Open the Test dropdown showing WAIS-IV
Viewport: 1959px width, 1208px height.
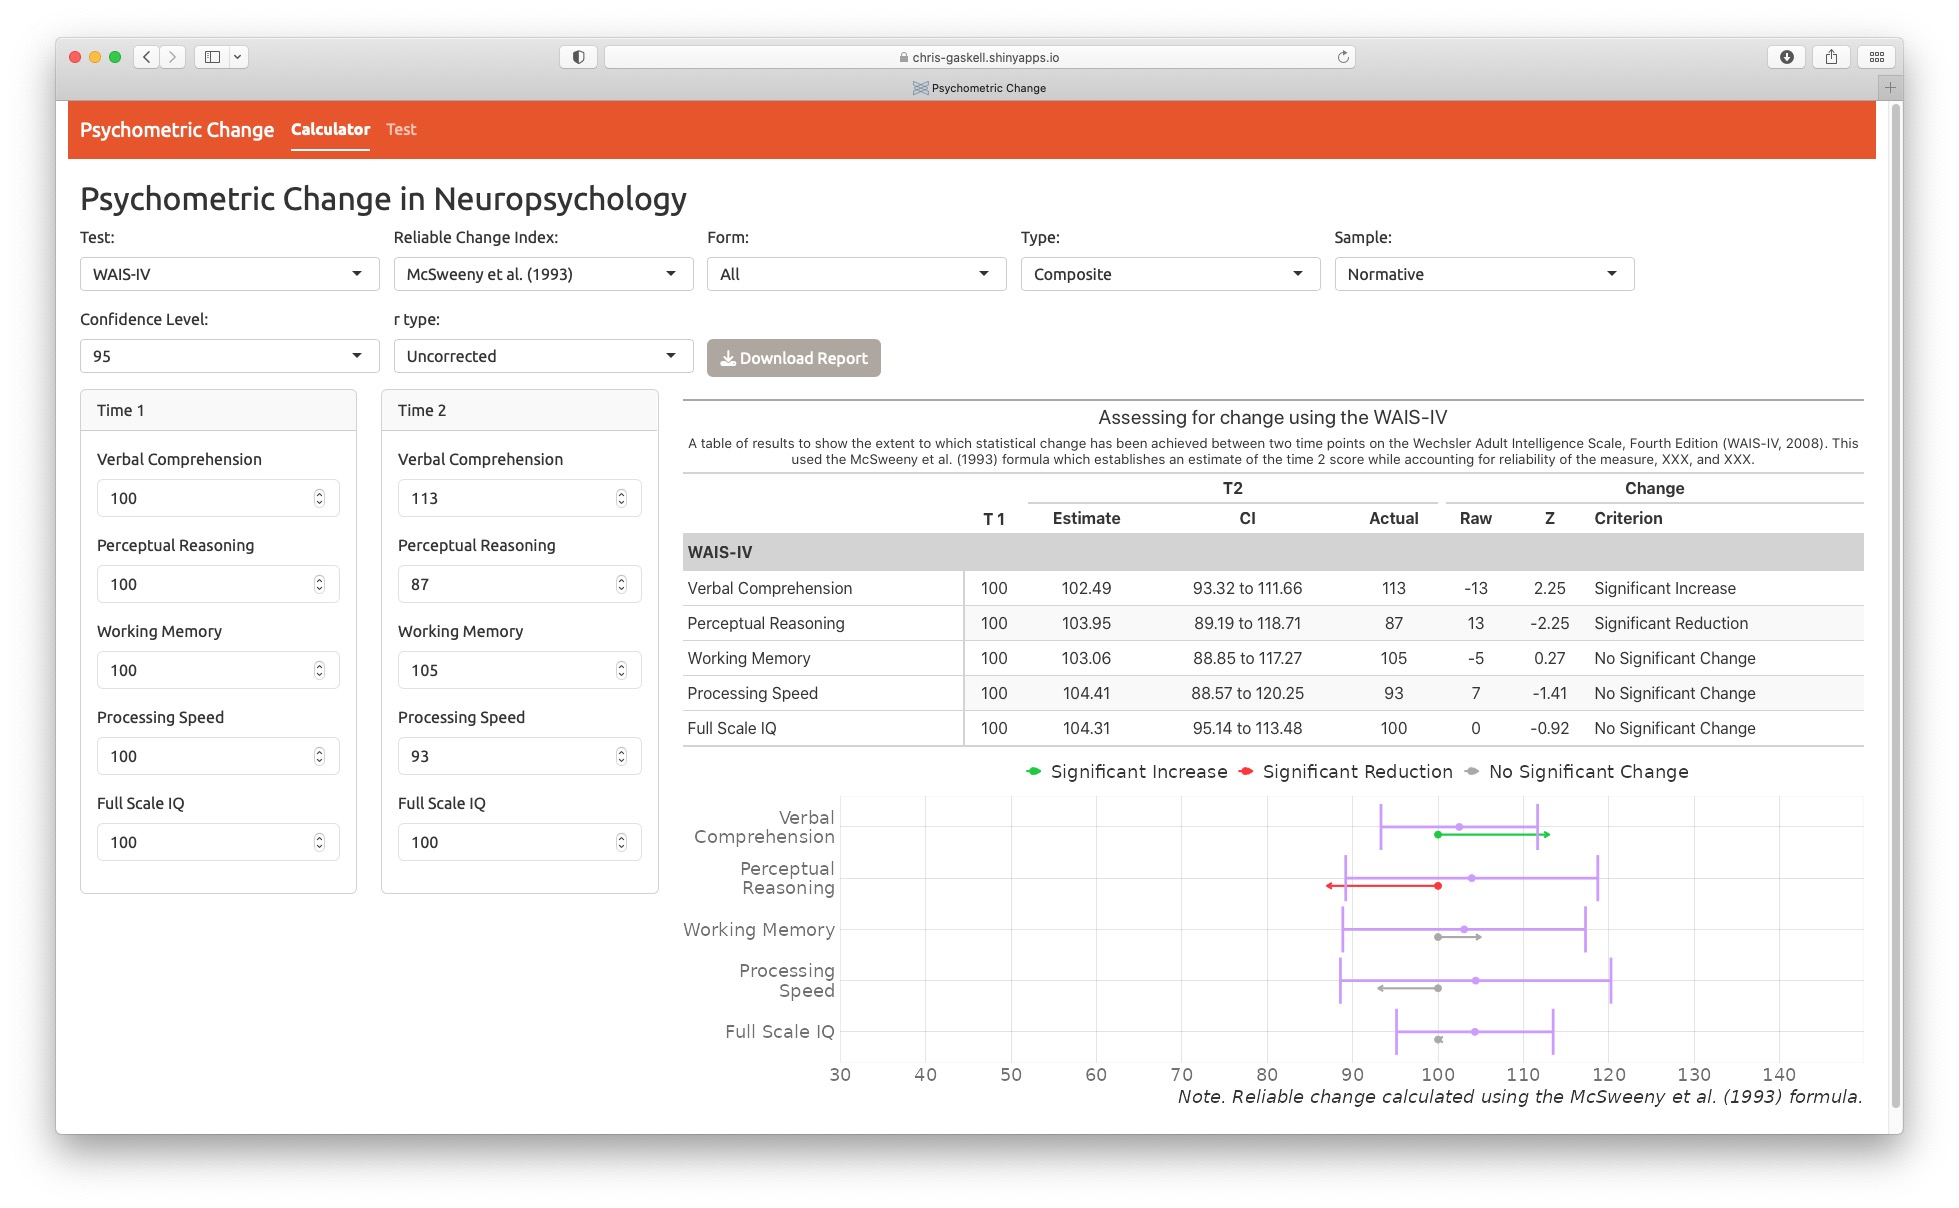pos(229,274)
